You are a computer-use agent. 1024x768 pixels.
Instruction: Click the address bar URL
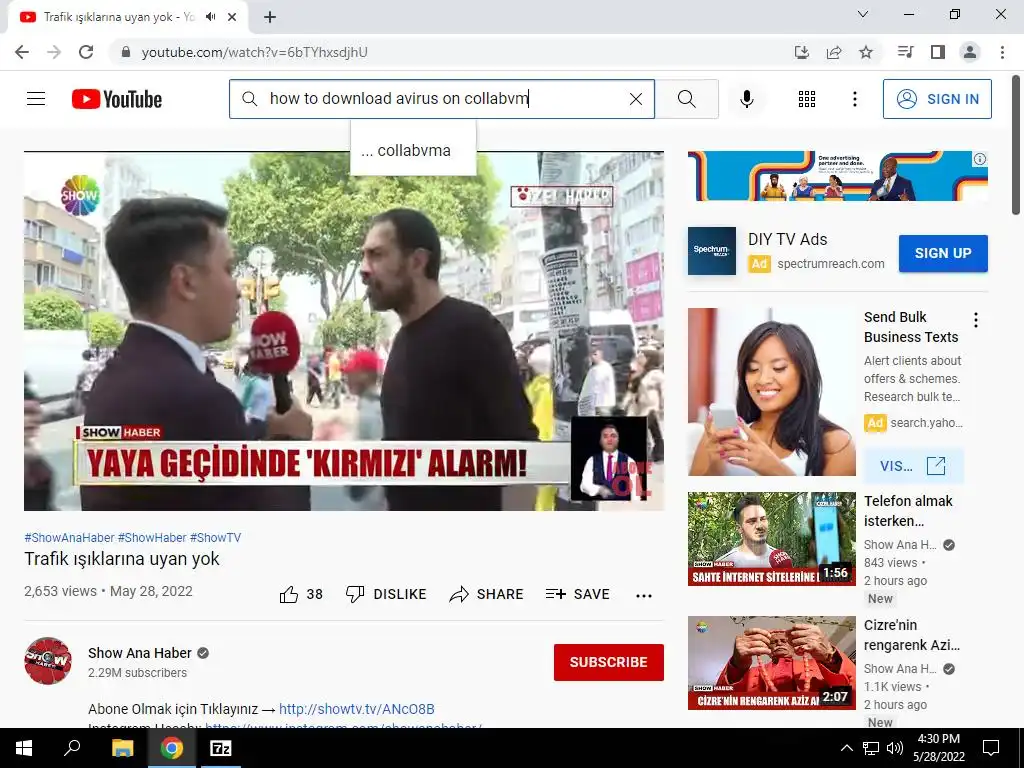coord(255,52)
